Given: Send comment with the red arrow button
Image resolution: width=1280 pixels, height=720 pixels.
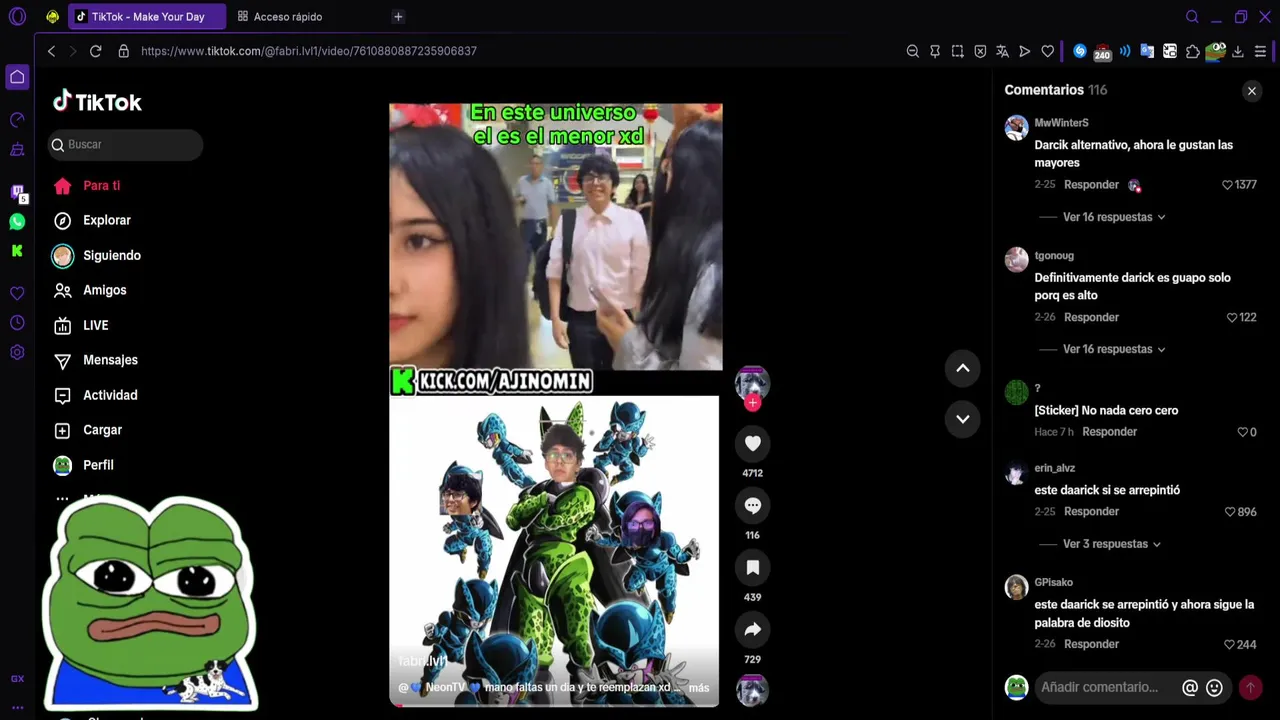Looking at the screenshot, I should (1249, 687).
